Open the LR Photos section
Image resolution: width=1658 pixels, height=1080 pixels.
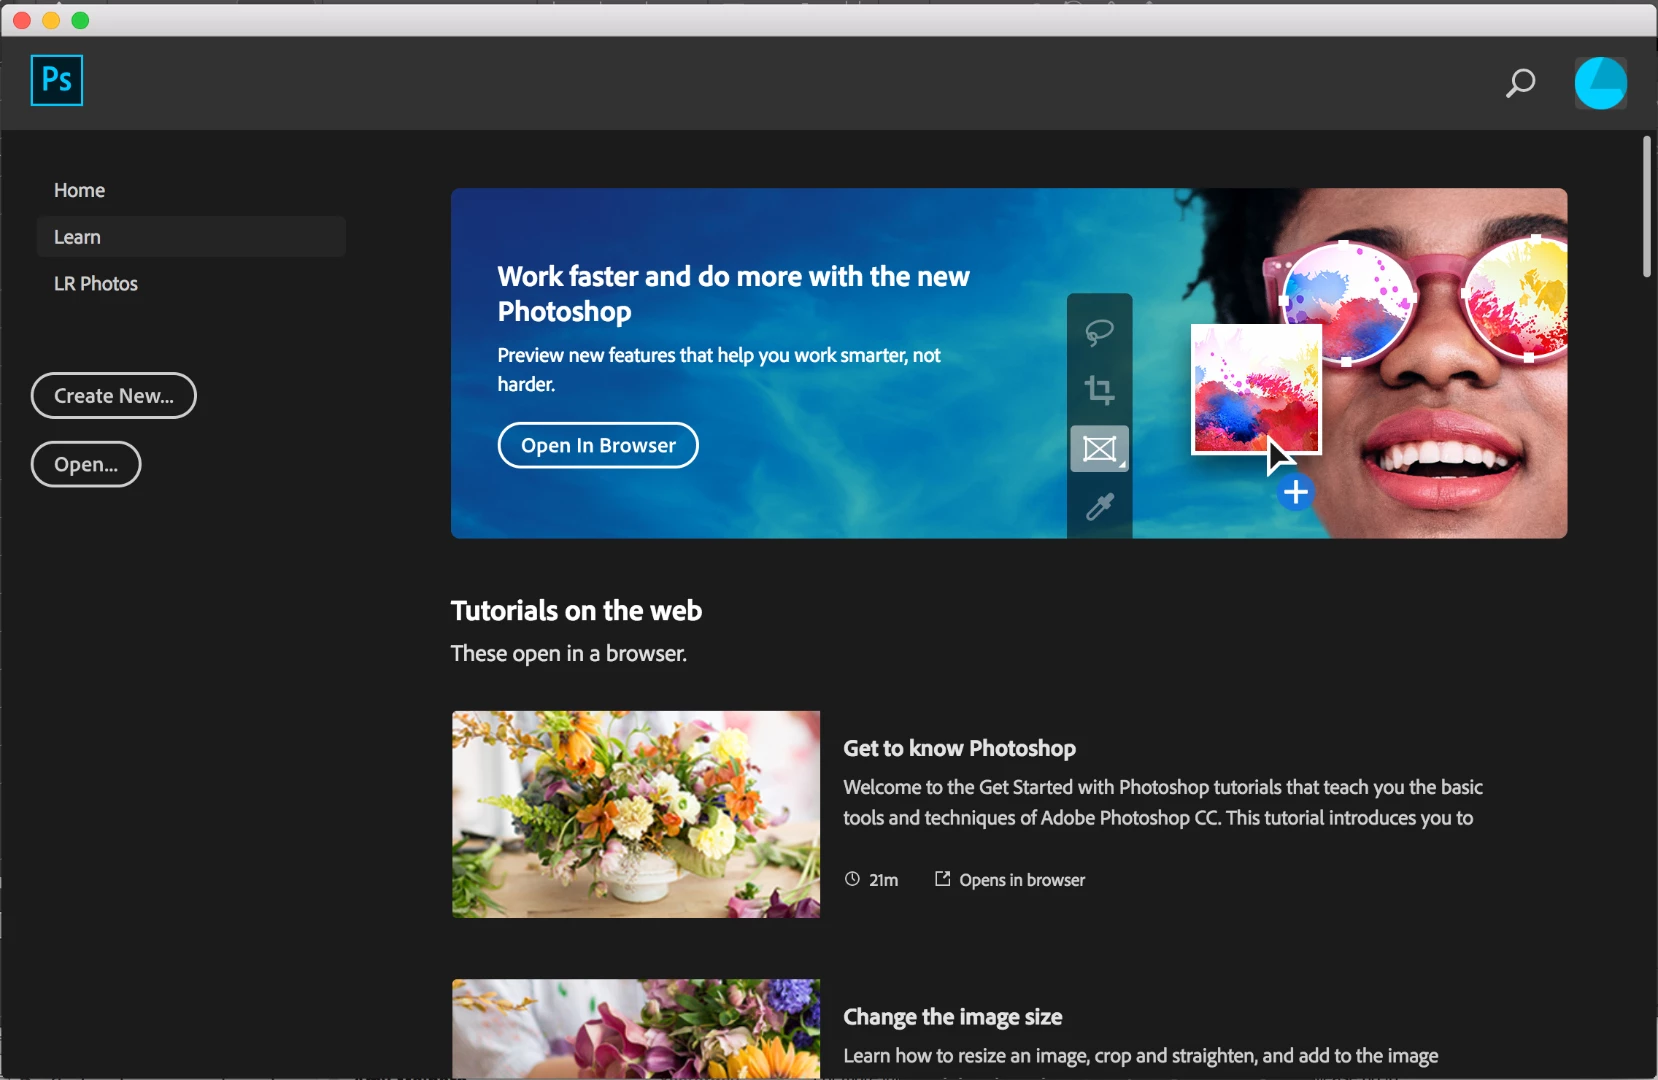[95, 284]
